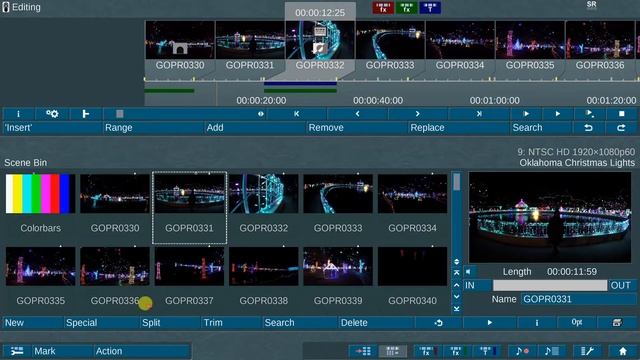Click the Replace button
This screenshot has width=640, height=360.
(459, 128)
